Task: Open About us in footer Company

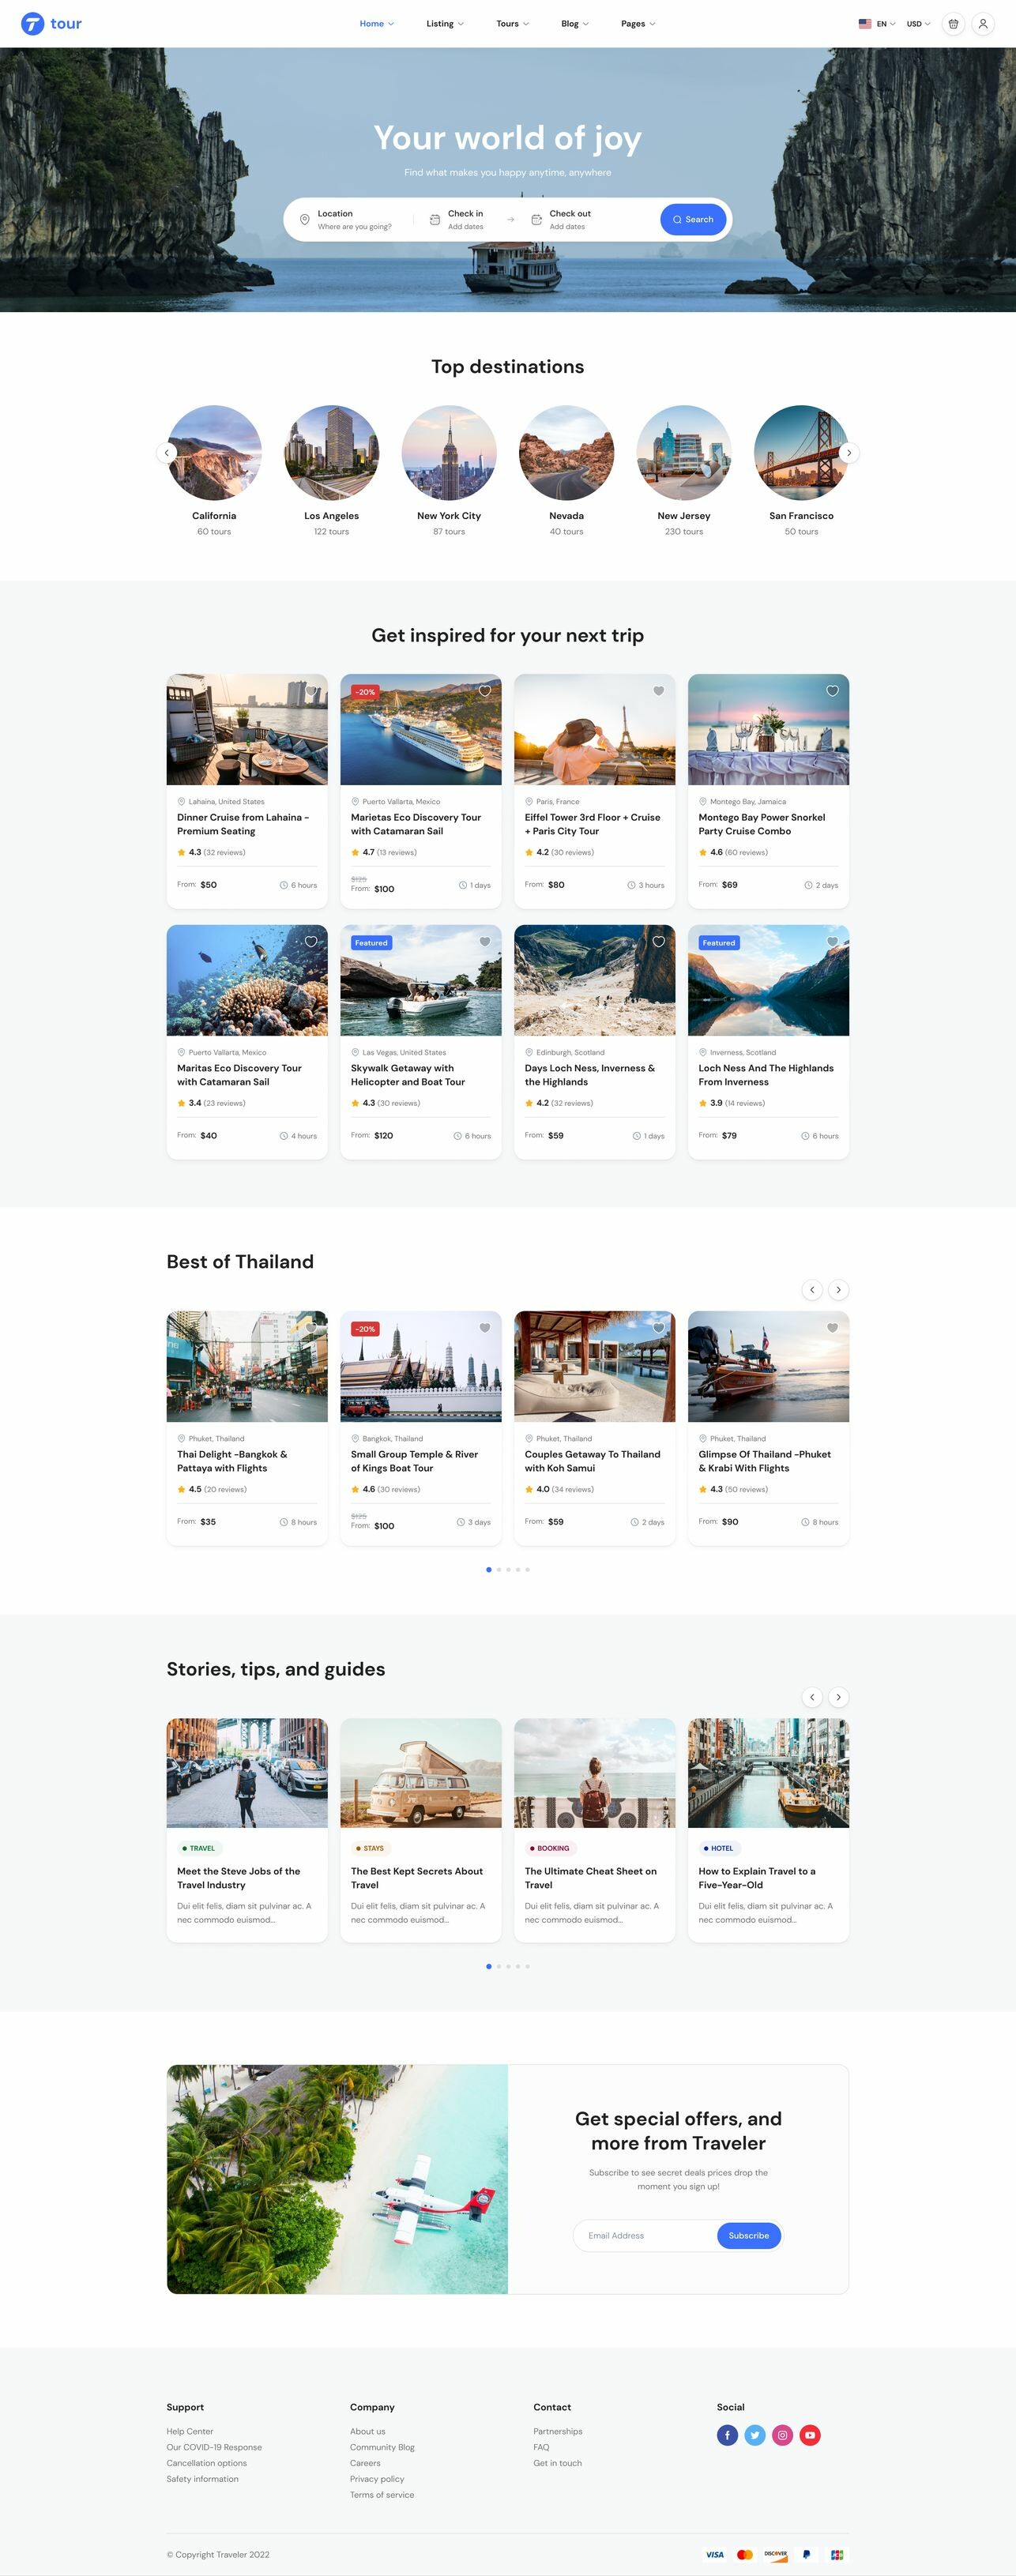Action: pos(367,2431)
